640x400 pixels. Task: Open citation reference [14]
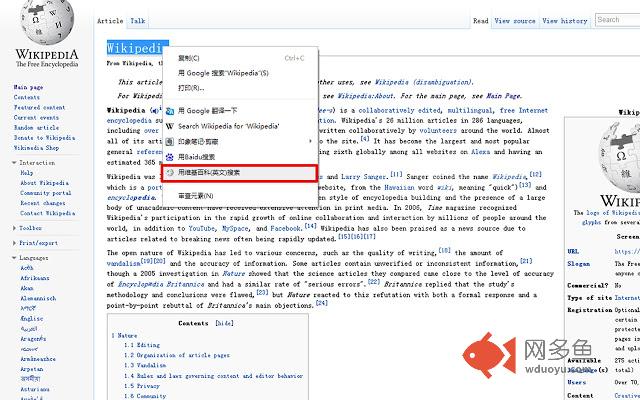click(x=310, y=226)
